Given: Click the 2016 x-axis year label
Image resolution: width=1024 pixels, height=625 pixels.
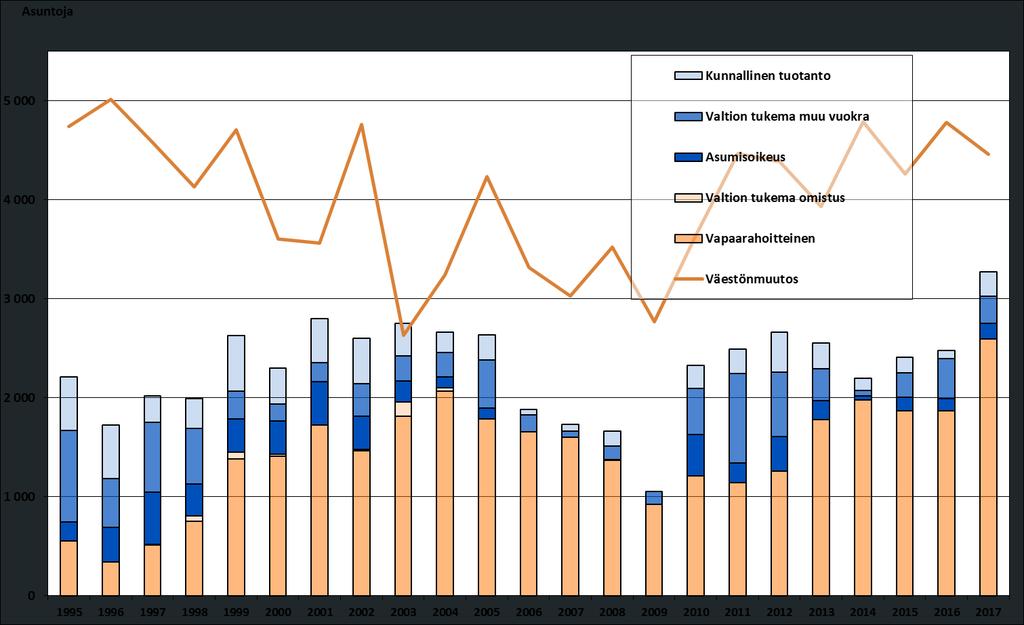Looking at the screenshot, I should [x=946, y=613].
